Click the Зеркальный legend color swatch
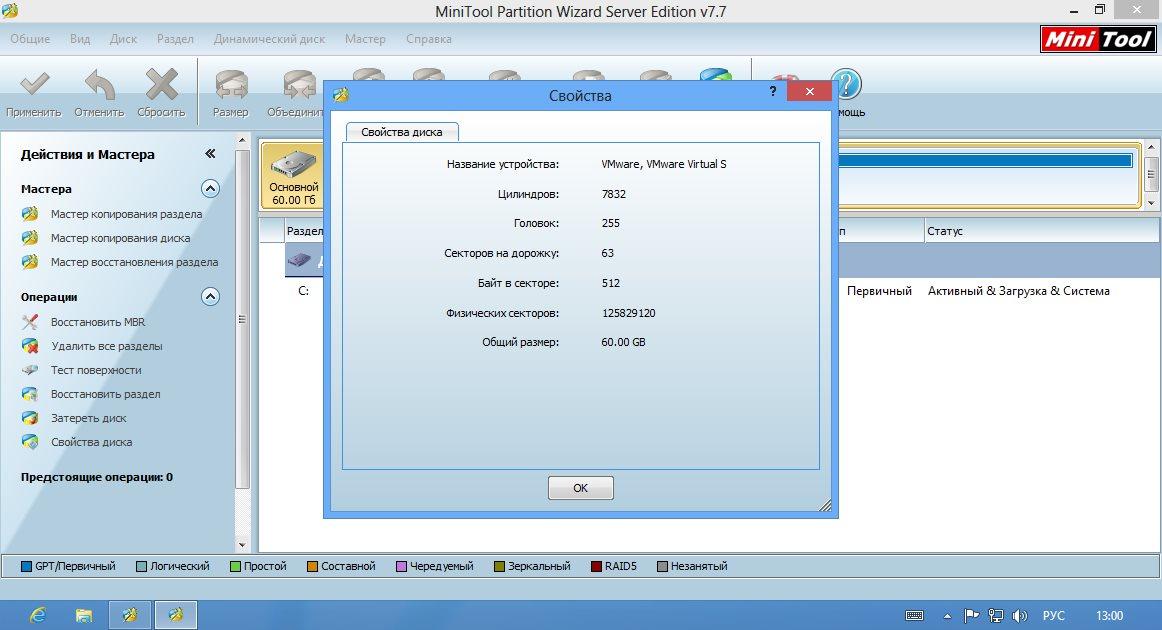1162x630 pixels. pyautogui.click(x=499, y=566)
